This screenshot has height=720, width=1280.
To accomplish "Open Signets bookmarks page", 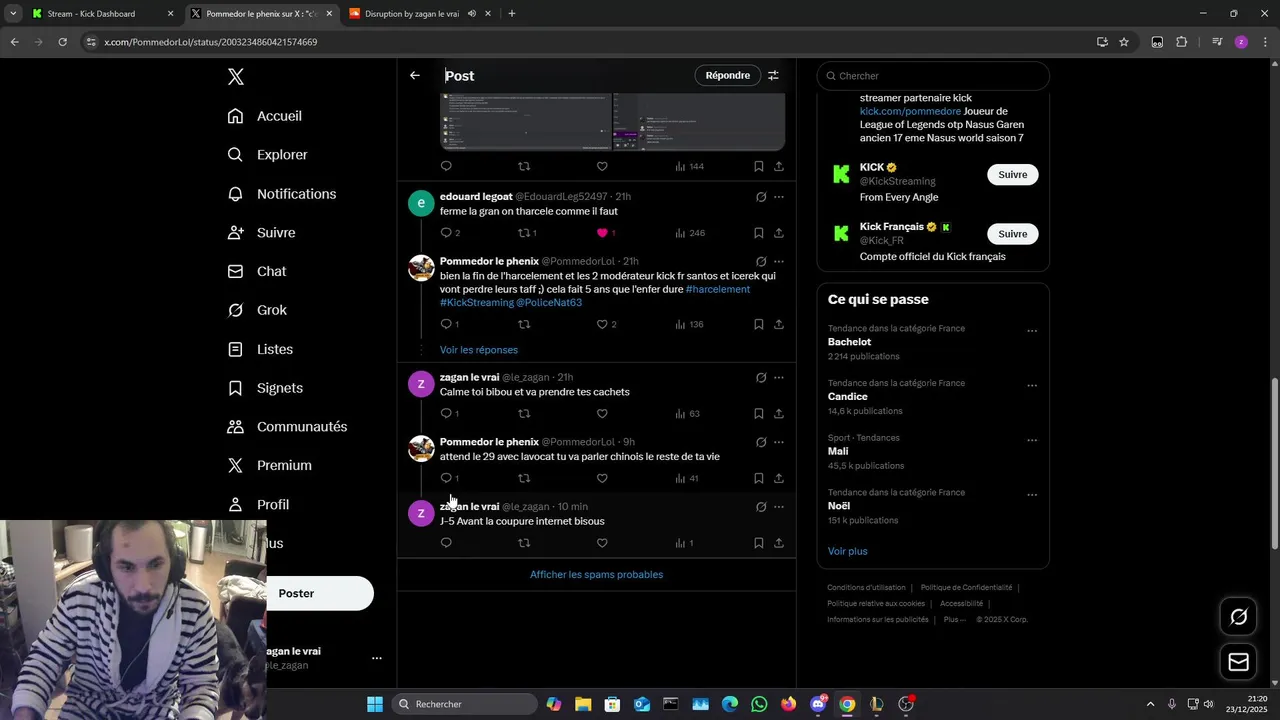I will [265, 388].
